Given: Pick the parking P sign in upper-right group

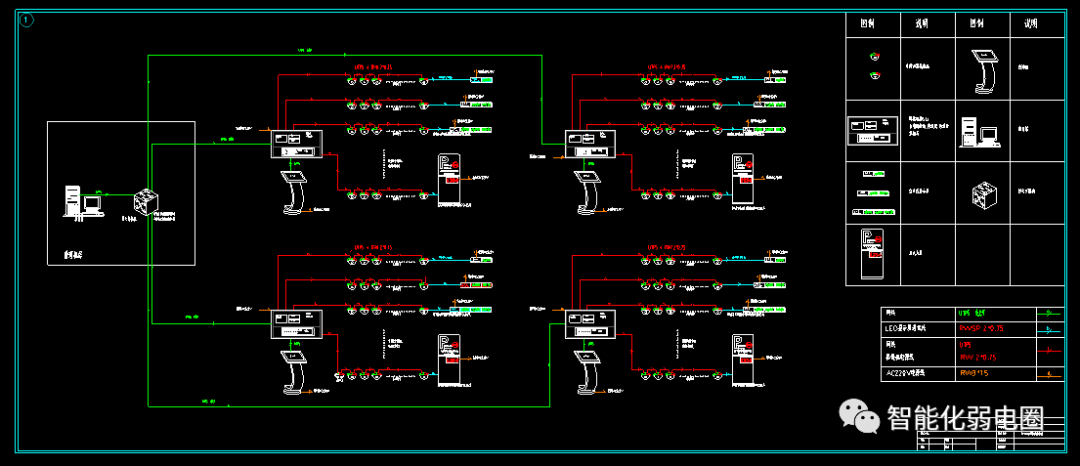Looking at the screenshot, I should point(742,179).
